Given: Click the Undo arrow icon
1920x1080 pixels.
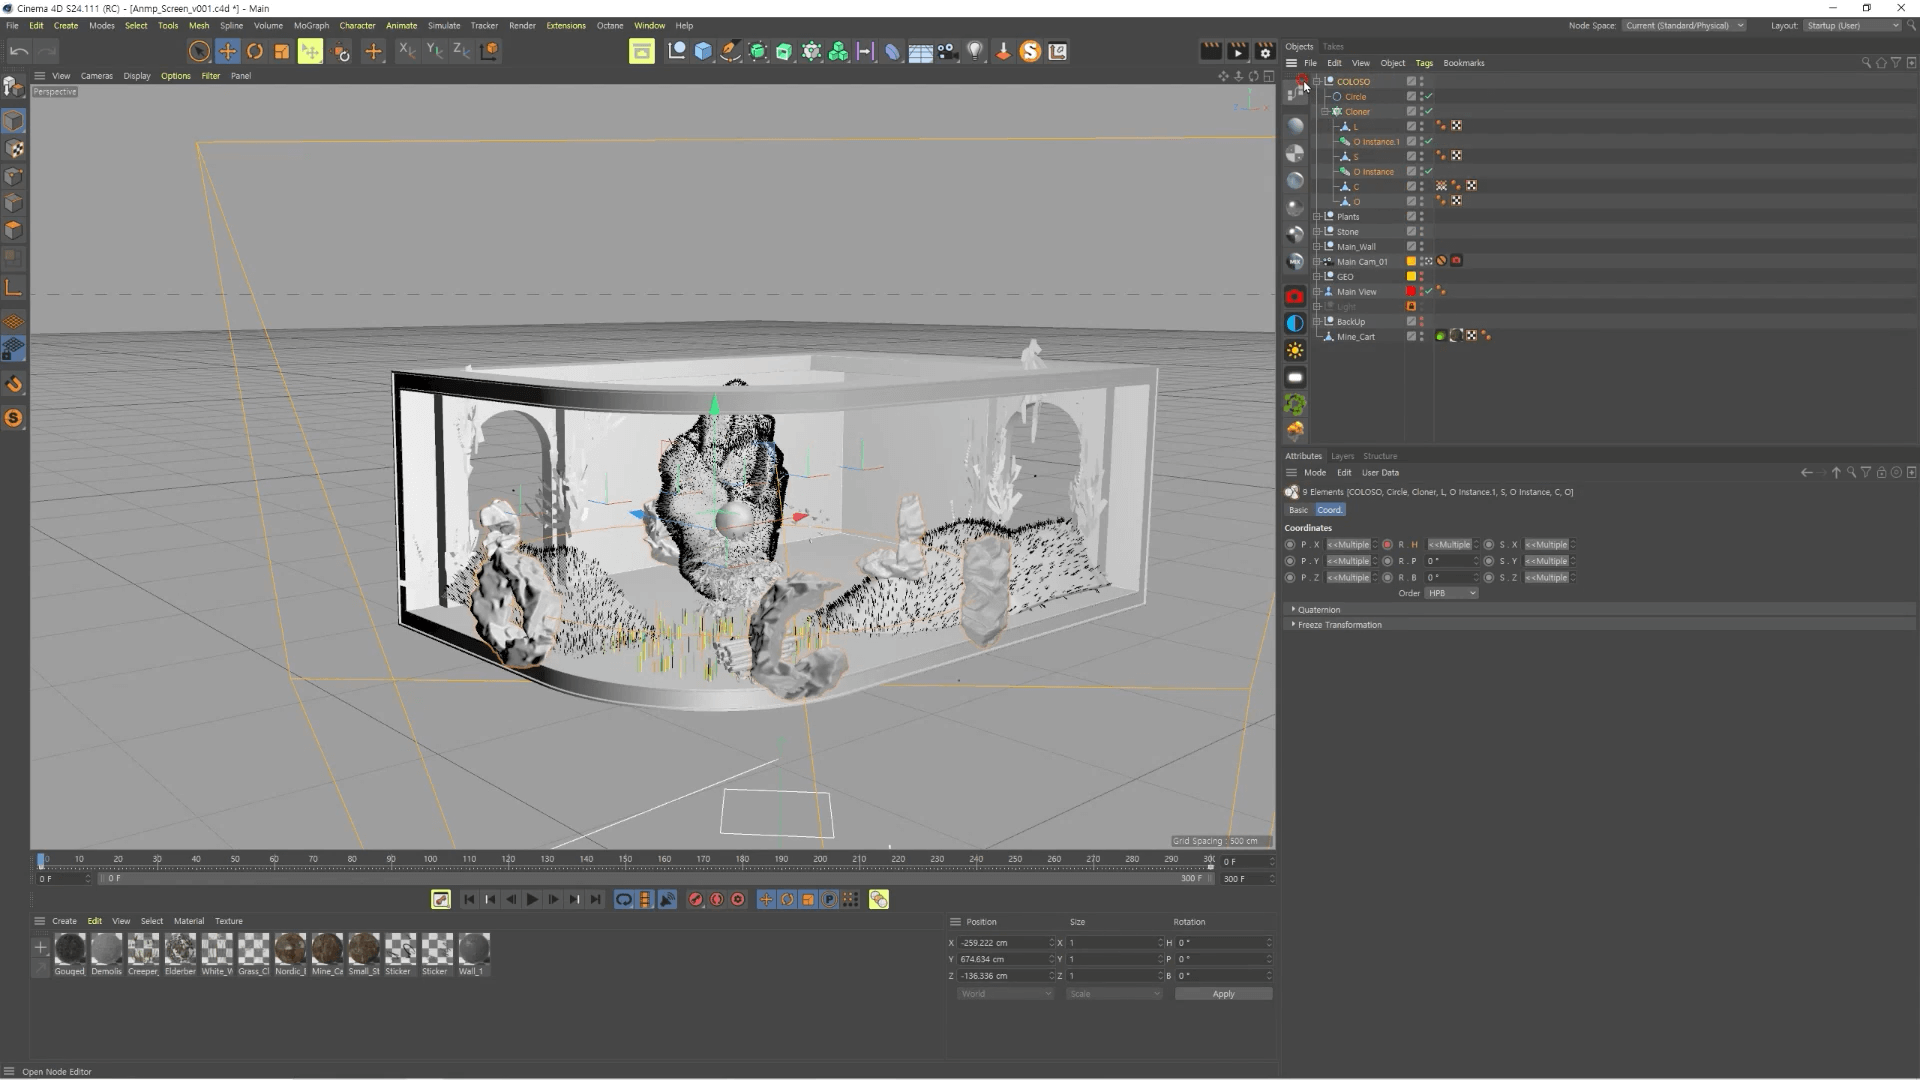Looking at the screenshot, I should (x=18, y=51).
